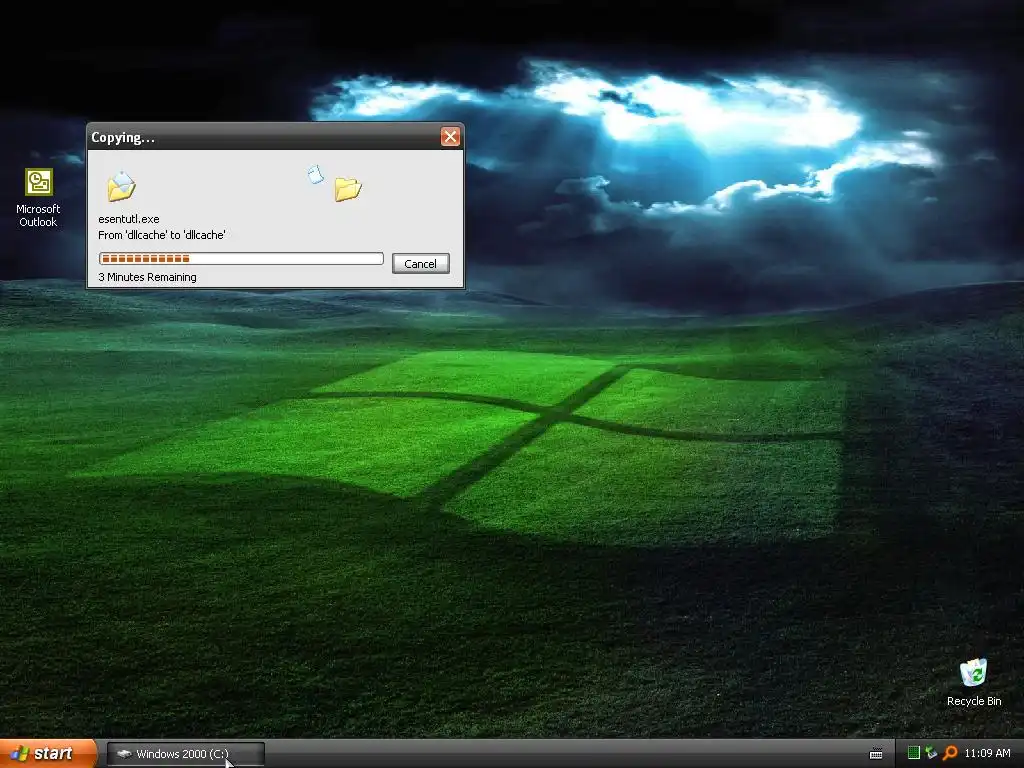Click the From 'dllcache' to 'dllcache' text
Screen dimensions: 1024x768
coord(162,235)
